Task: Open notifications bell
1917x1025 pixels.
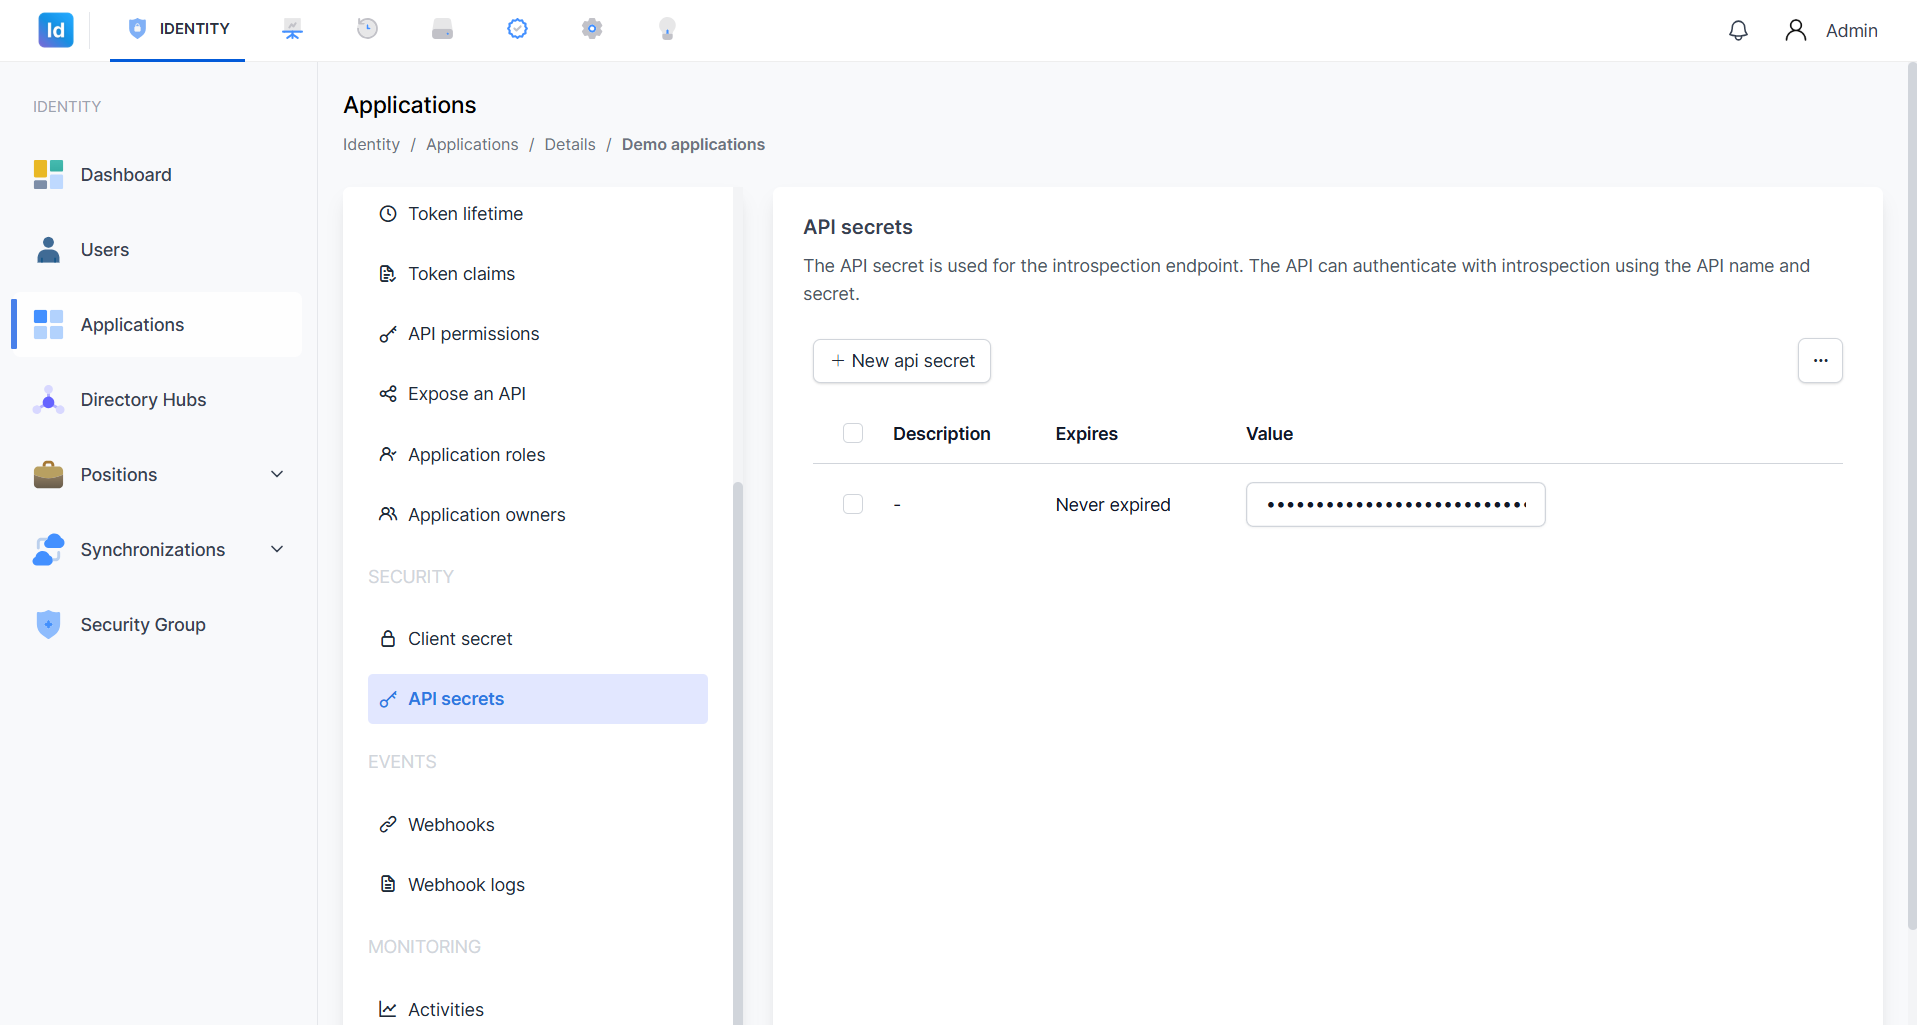Action: [x=1738, y=30]
